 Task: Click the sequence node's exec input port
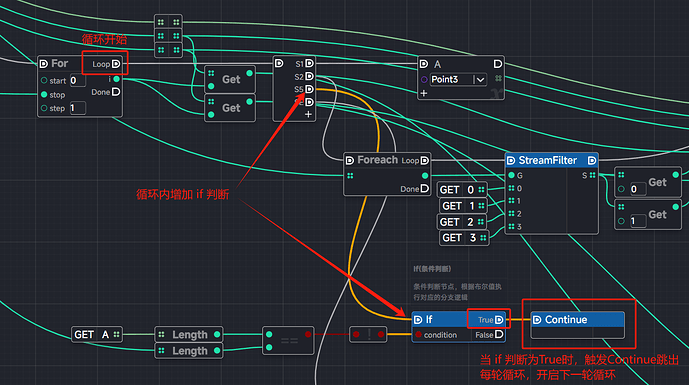click(279, 63)
